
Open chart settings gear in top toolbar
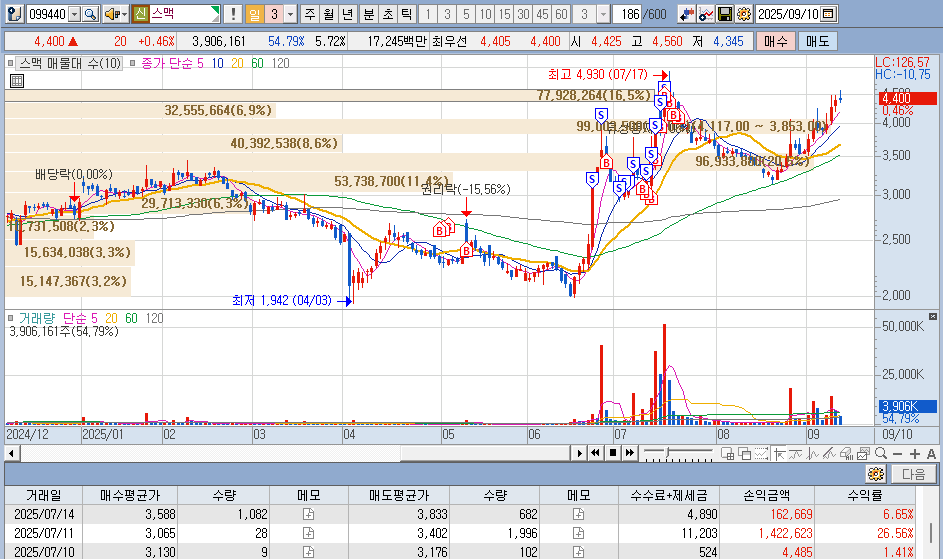click(744, 14)
